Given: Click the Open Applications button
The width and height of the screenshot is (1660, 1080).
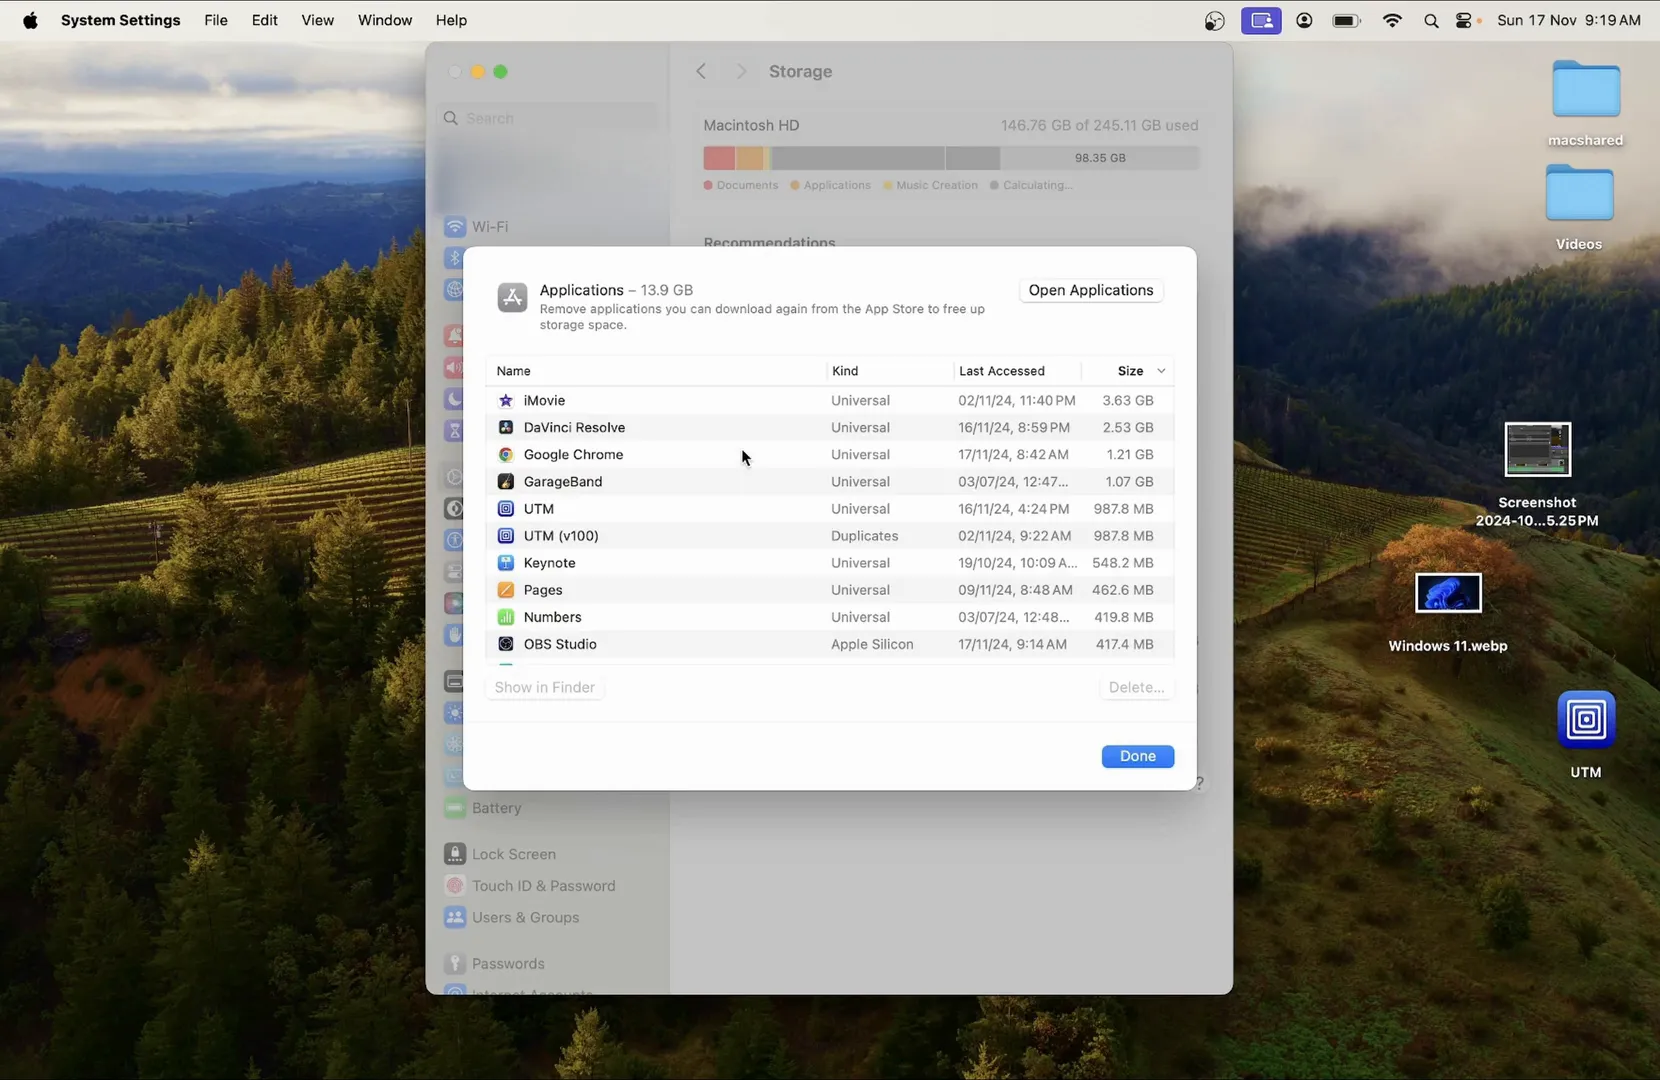Looking at the screenshot, I should [1091, 290].
